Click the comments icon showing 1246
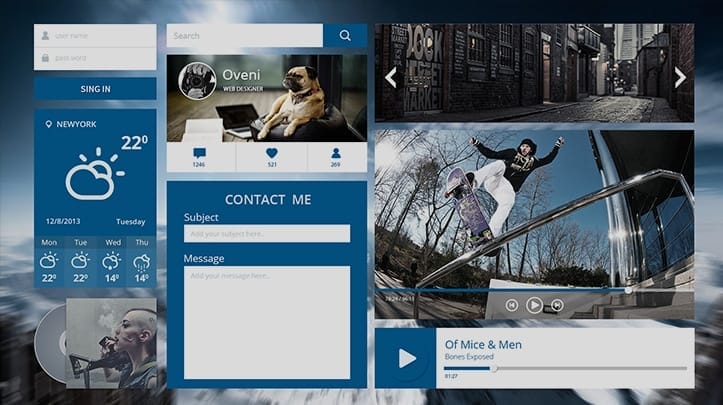 click(199, 153)
